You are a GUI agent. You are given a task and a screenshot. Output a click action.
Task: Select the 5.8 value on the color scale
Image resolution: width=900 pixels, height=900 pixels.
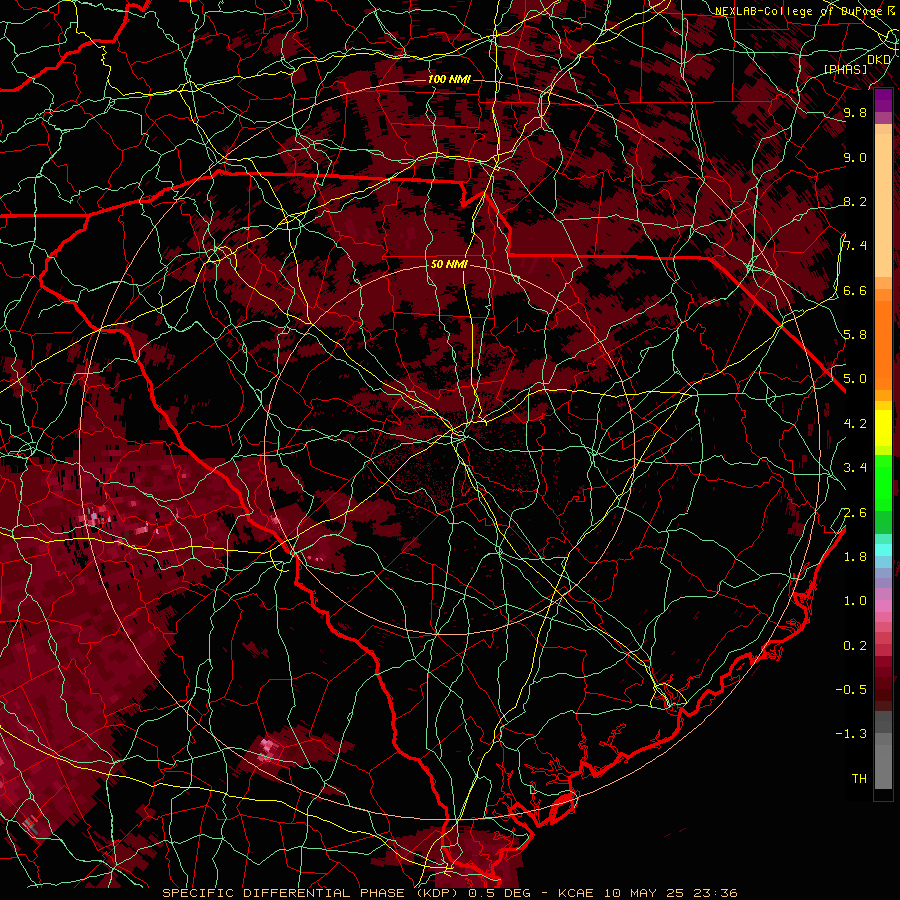pyautogui.click(x=855, y=335)
